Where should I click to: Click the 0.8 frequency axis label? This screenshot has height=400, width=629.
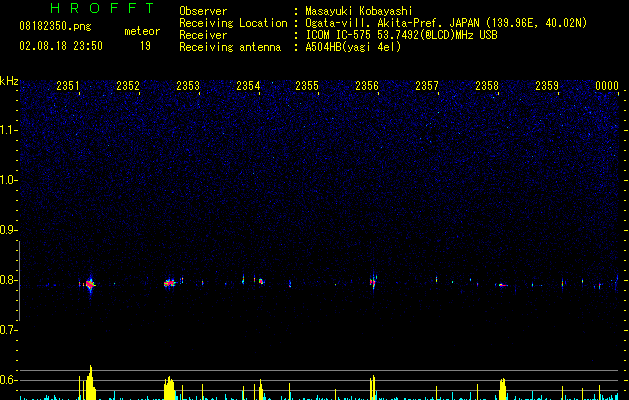8,280
